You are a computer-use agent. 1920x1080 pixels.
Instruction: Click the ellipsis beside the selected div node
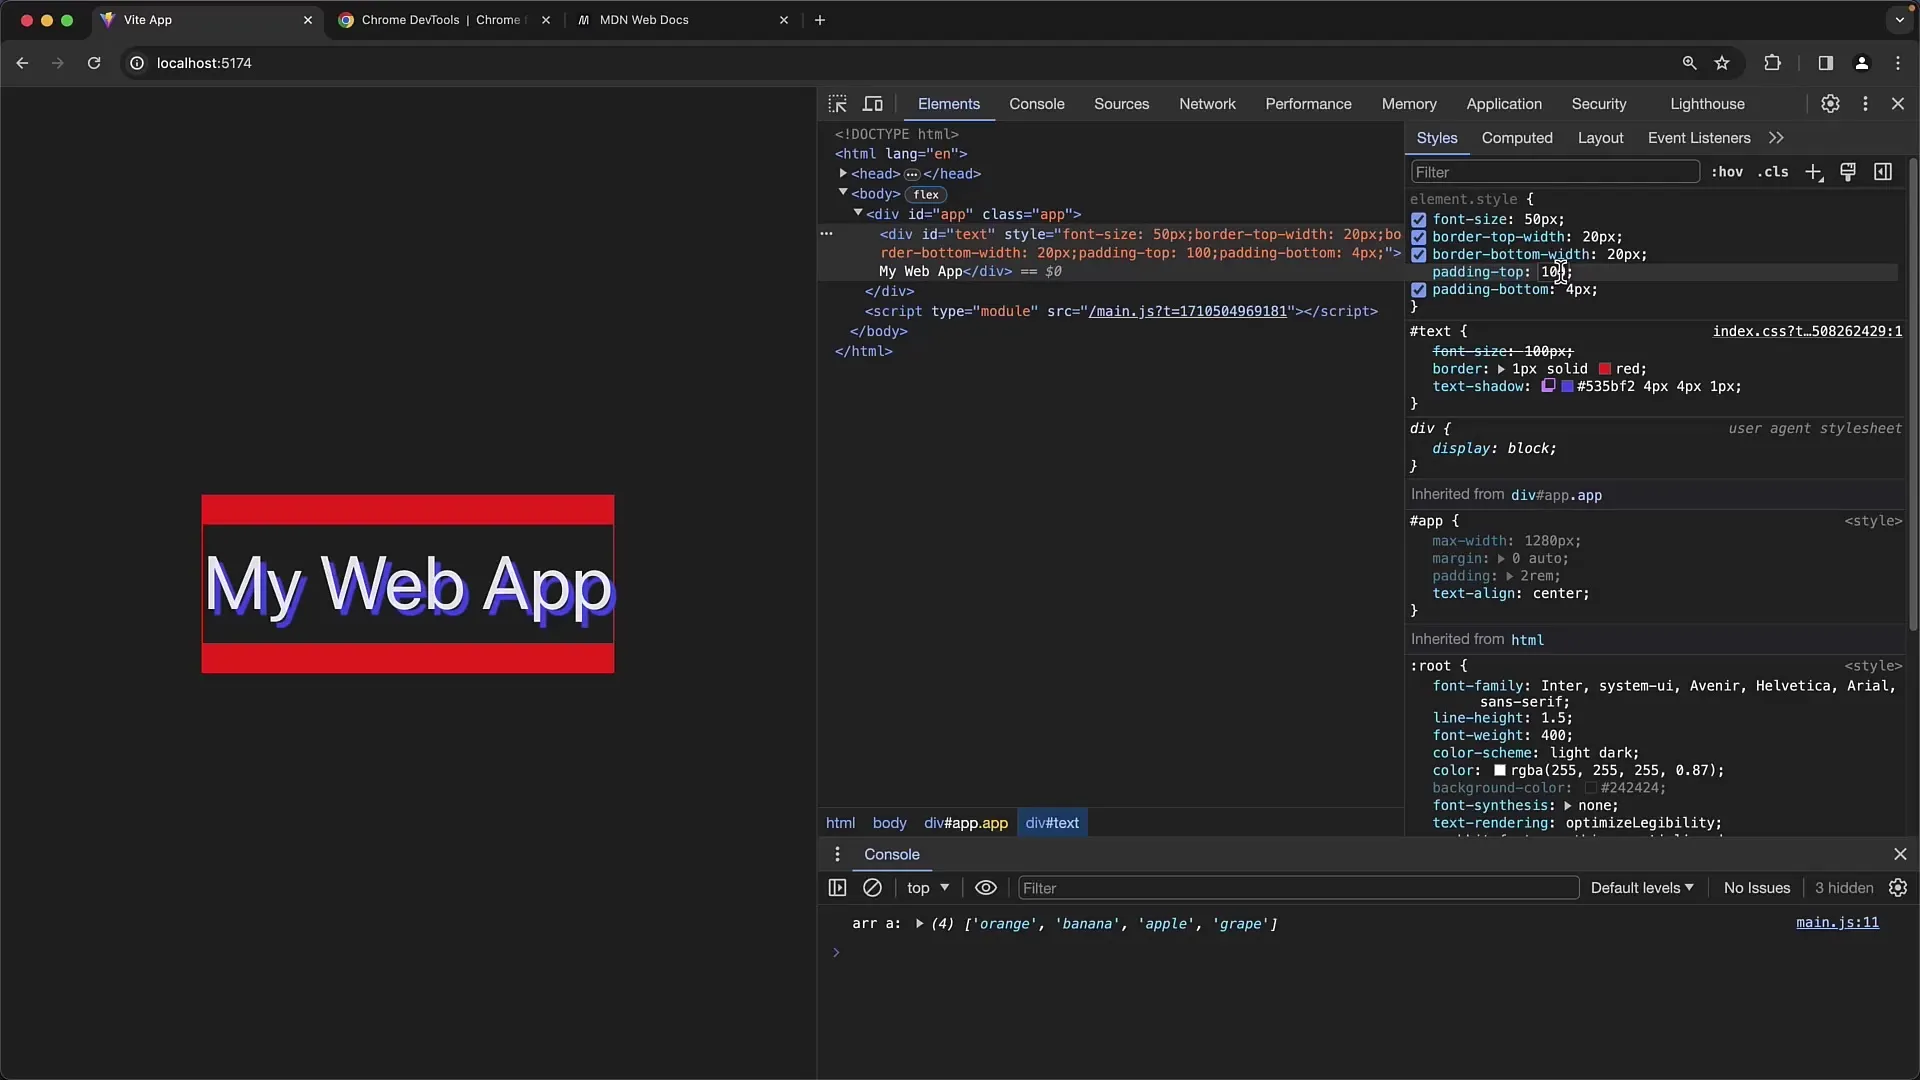tap(827, 233)
